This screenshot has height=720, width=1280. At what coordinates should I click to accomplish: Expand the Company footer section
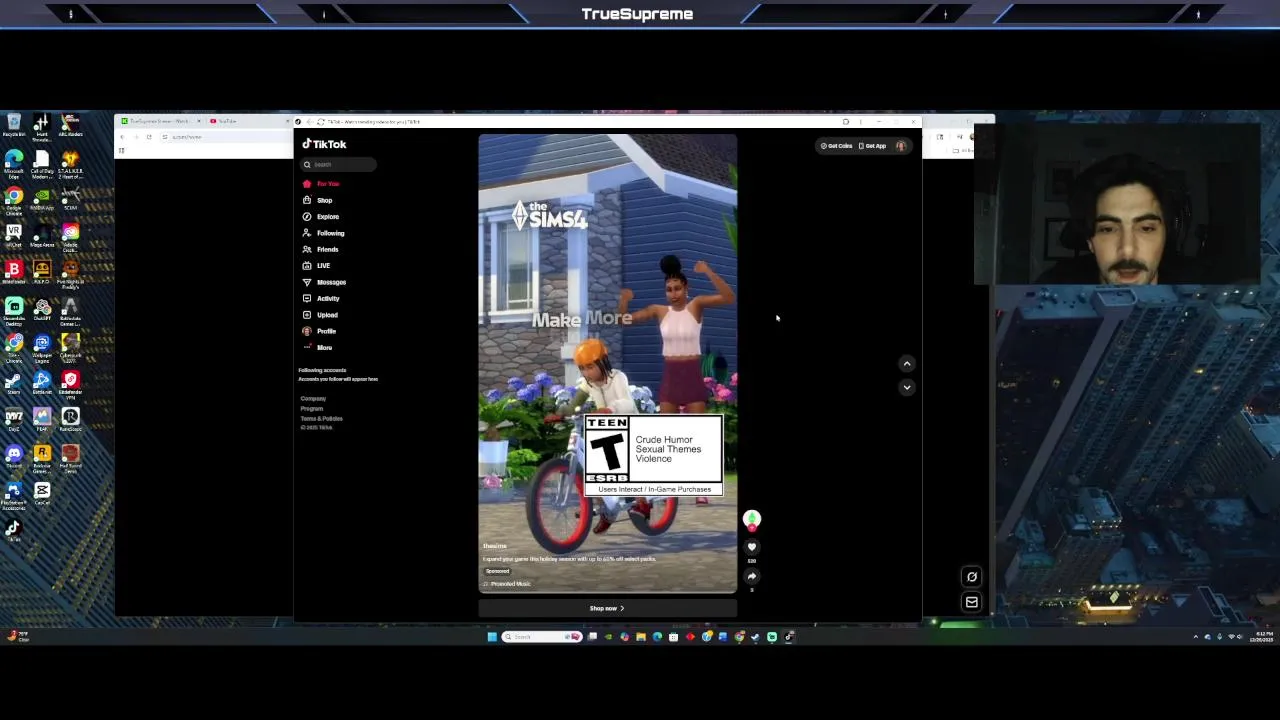pos(313,399)
